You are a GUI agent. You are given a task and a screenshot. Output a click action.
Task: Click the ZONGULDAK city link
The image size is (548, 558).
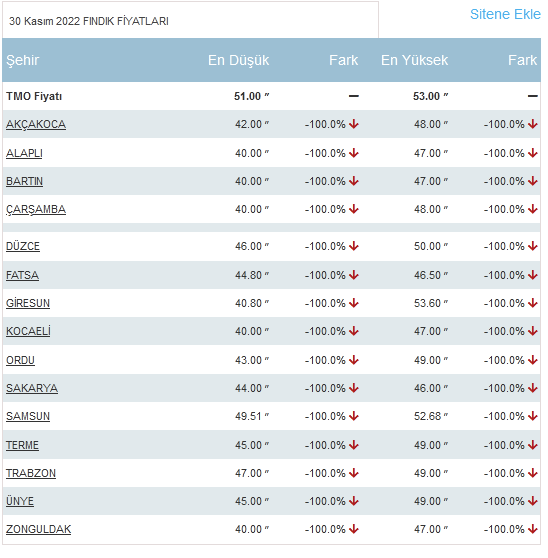click(39, 530)
